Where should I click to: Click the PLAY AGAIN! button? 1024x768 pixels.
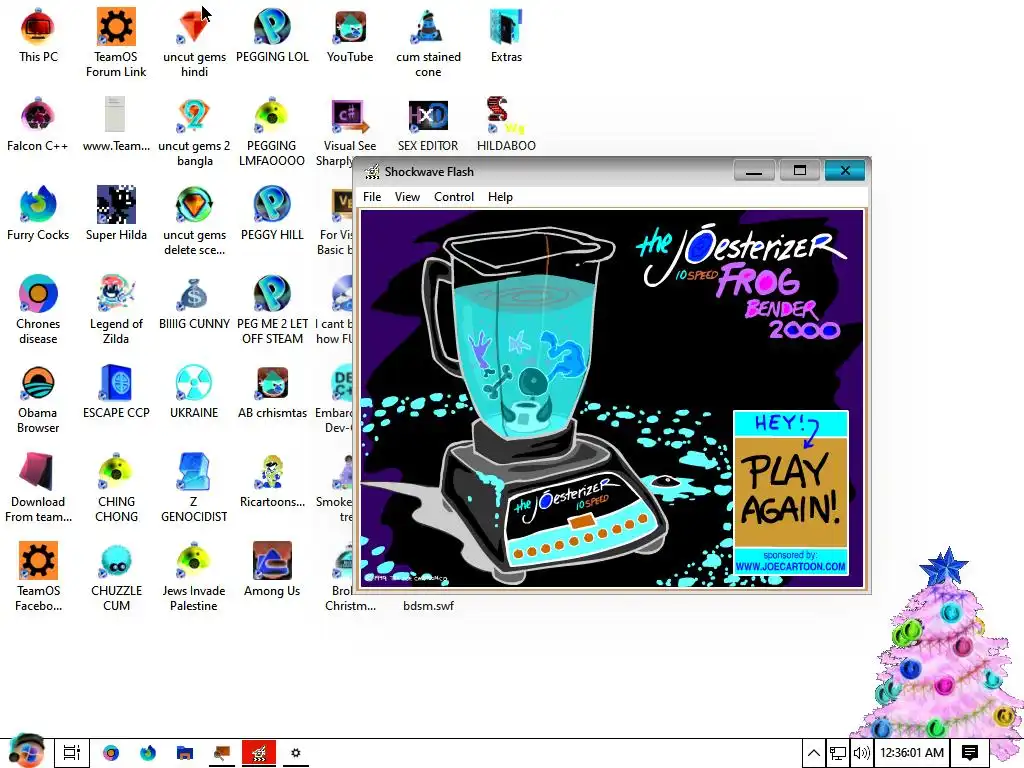pyautogui.click(x=791, y=492)
